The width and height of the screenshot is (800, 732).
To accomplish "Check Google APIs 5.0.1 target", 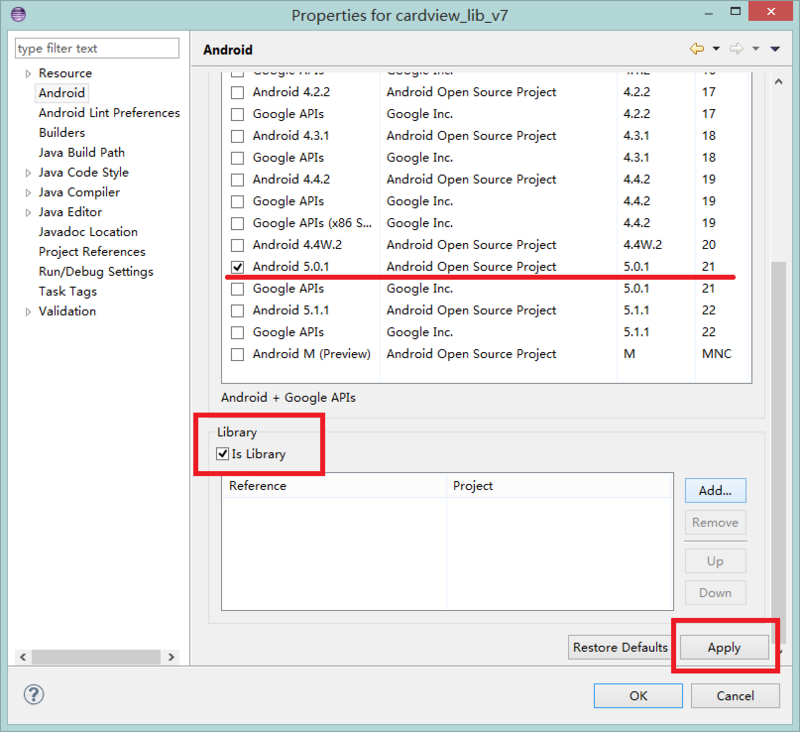I will [237, 289].
